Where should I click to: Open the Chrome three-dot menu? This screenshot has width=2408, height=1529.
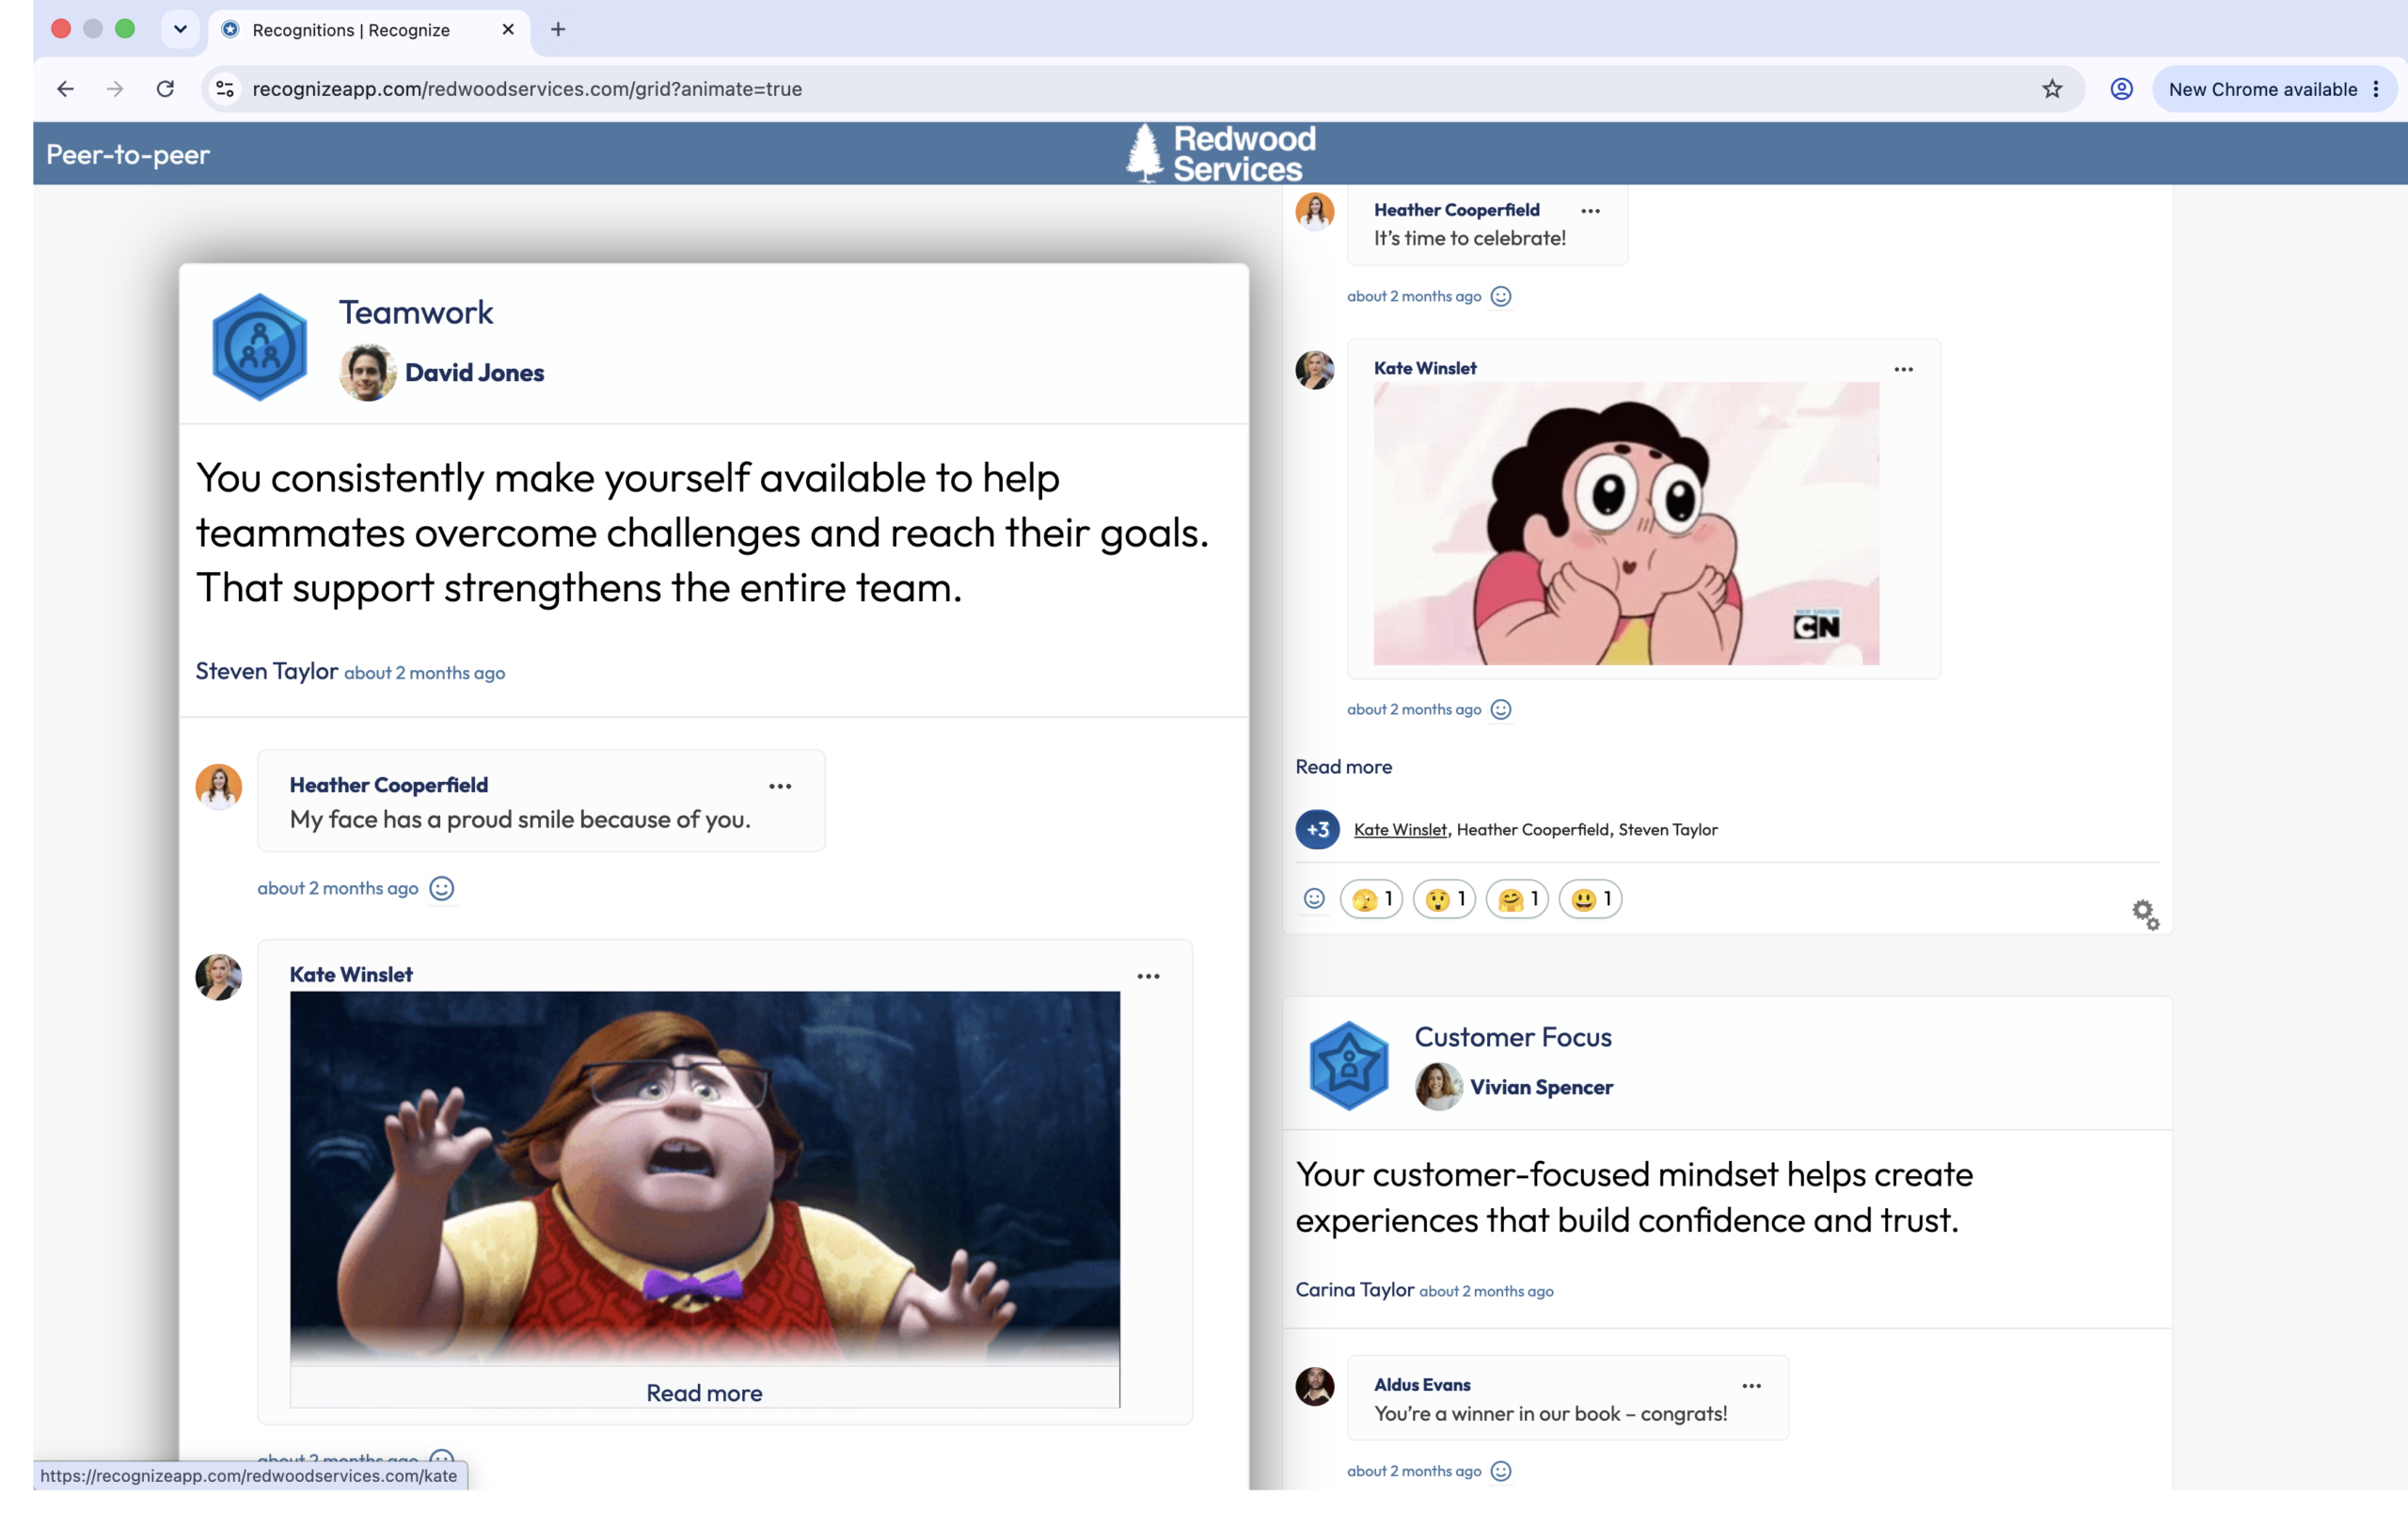click(2376, 89)
